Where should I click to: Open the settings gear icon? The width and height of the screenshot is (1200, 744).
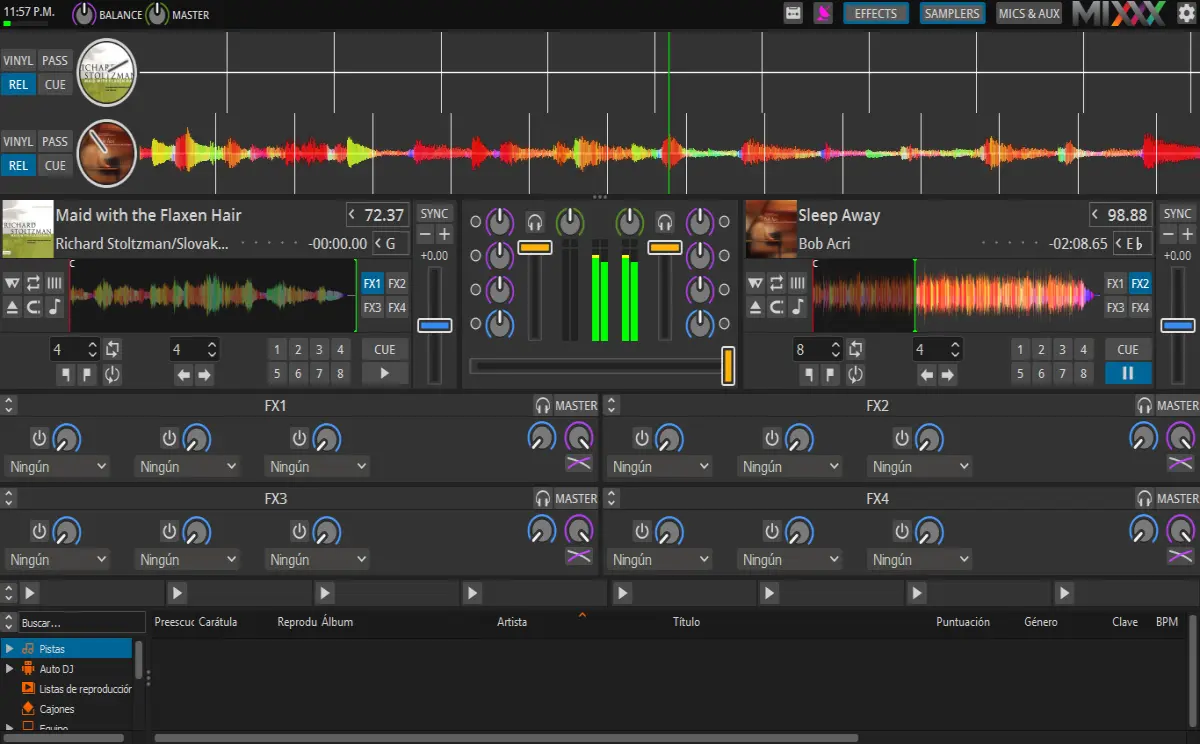1186,13
